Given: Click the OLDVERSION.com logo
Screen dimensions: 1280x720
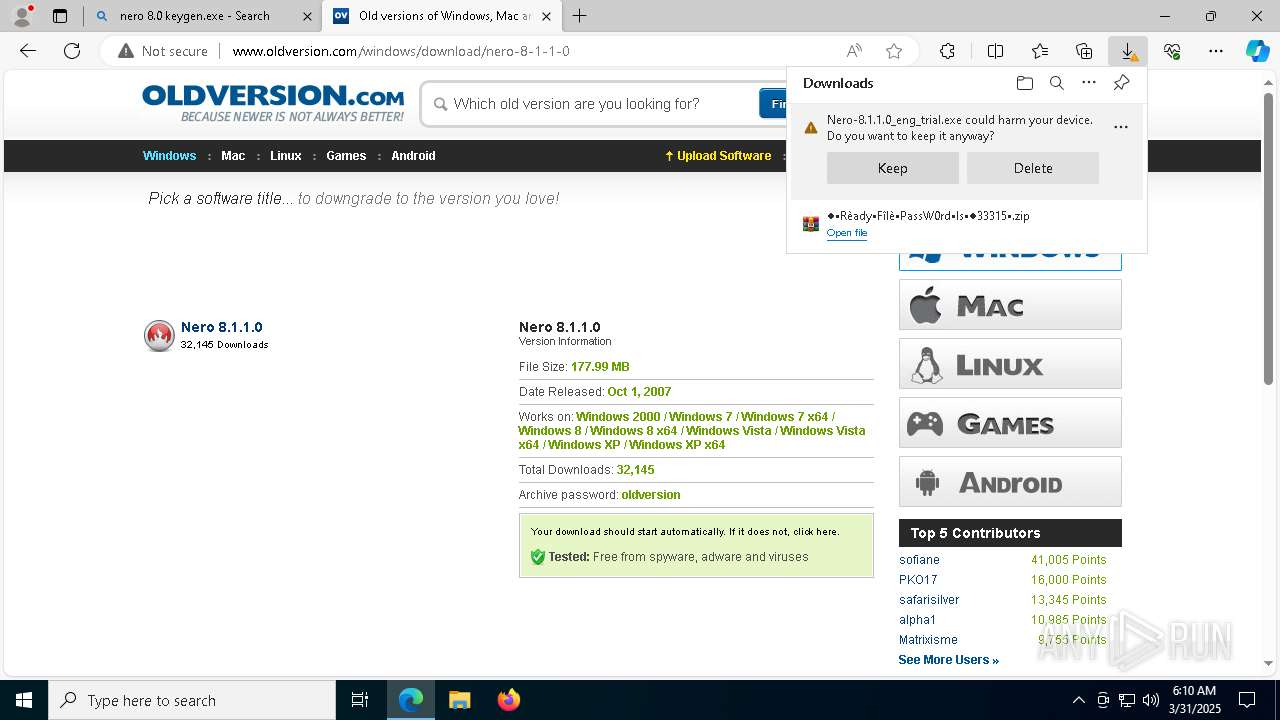Looking at the screenshot, I should [273, 103].
